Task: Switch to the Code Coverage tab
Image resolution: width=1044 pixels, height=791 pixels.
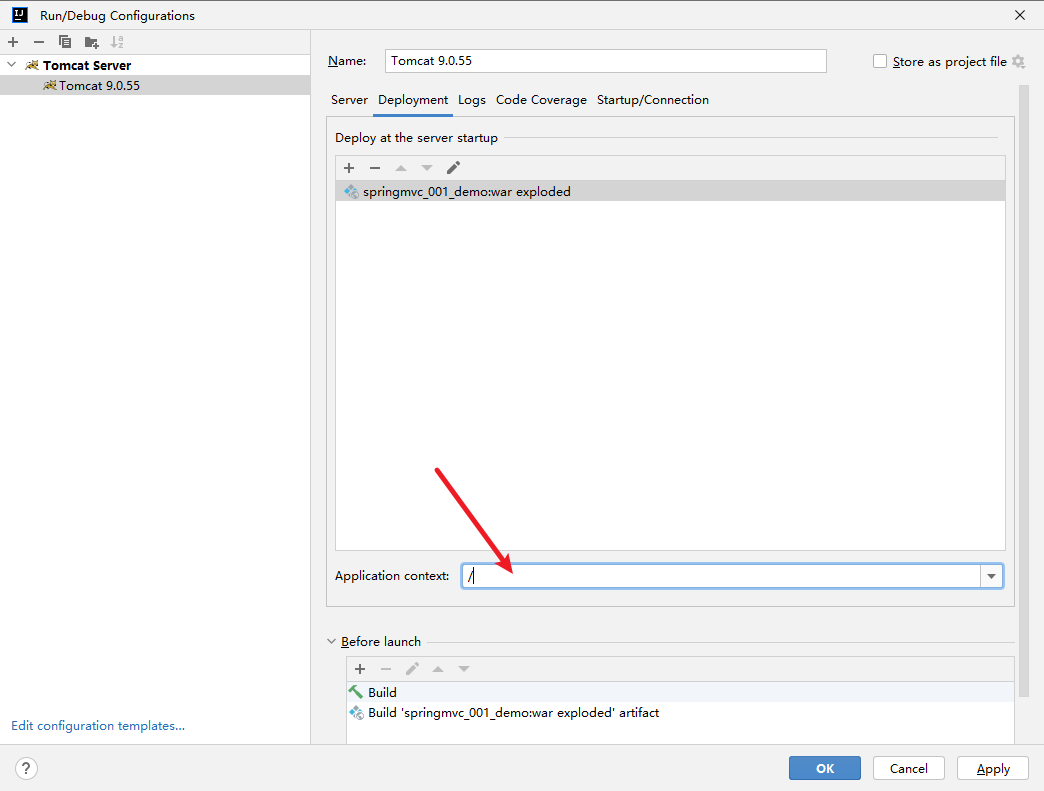Action: point(541,100)
